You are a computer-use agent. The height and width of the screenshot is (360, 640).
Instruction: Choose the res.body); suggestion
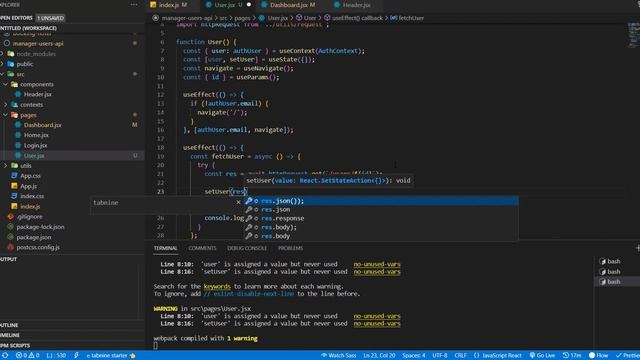point(381,227)
